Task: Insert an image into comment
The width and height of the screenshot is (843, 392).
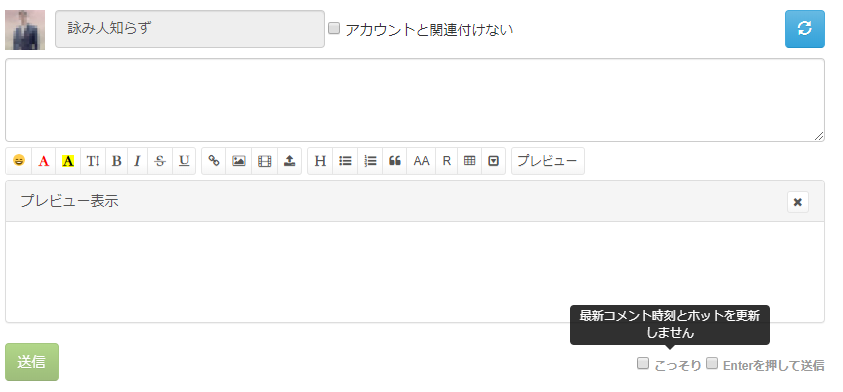Action: [239, 161]
